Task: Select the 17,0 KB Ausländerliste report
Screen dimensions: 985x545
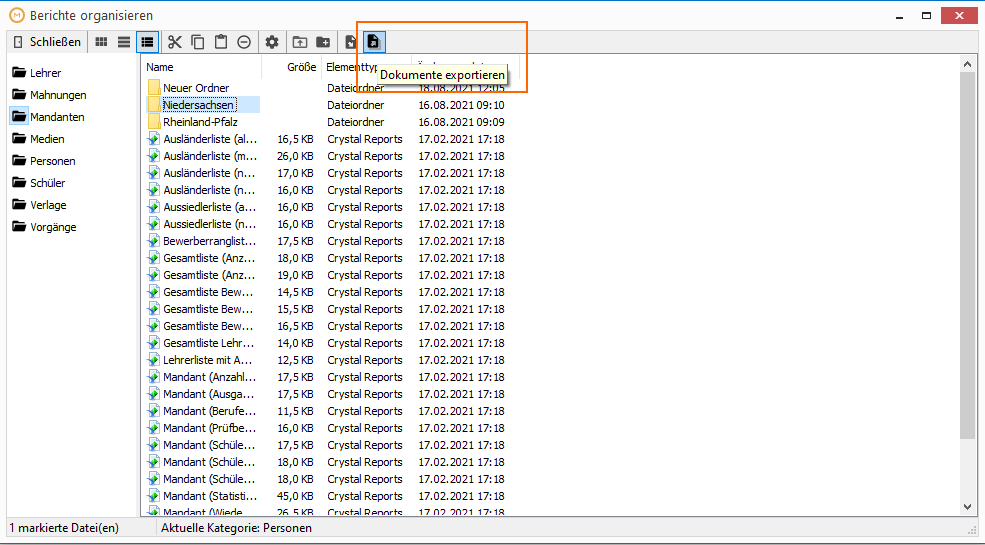Action: (210, 173)
